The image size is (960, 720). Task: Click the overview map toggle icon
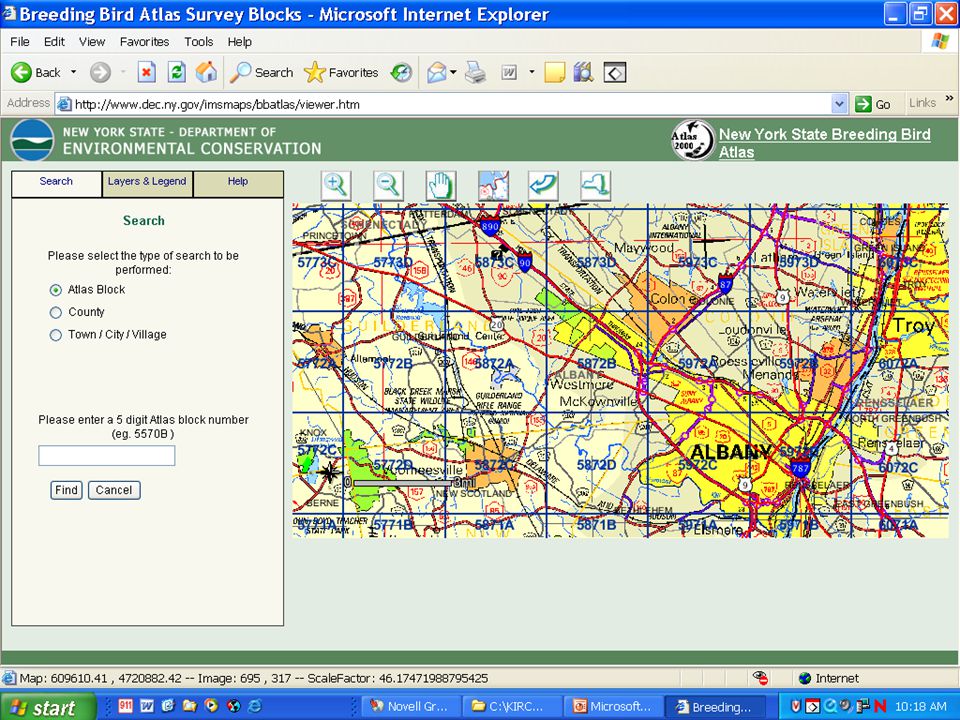click(493, 186)
